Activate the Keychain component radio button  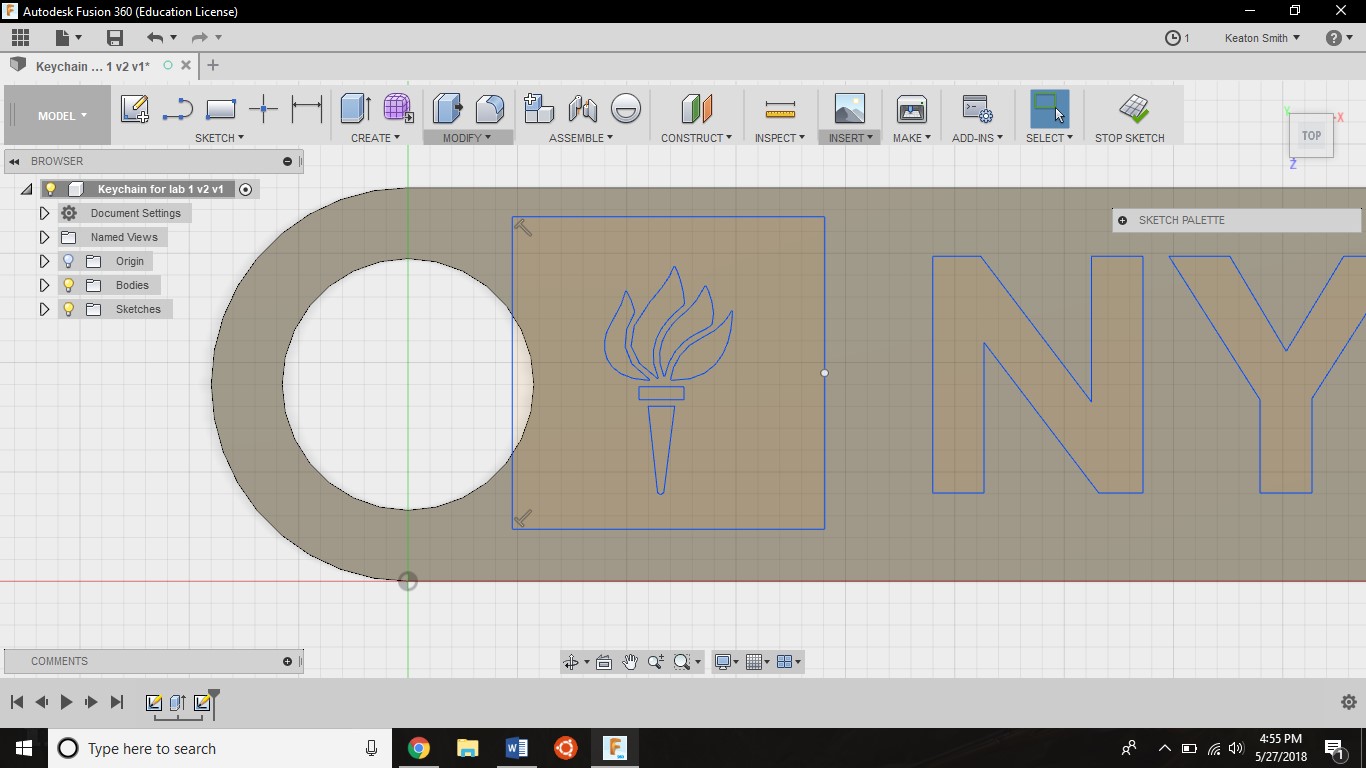(x=245, y=189)
